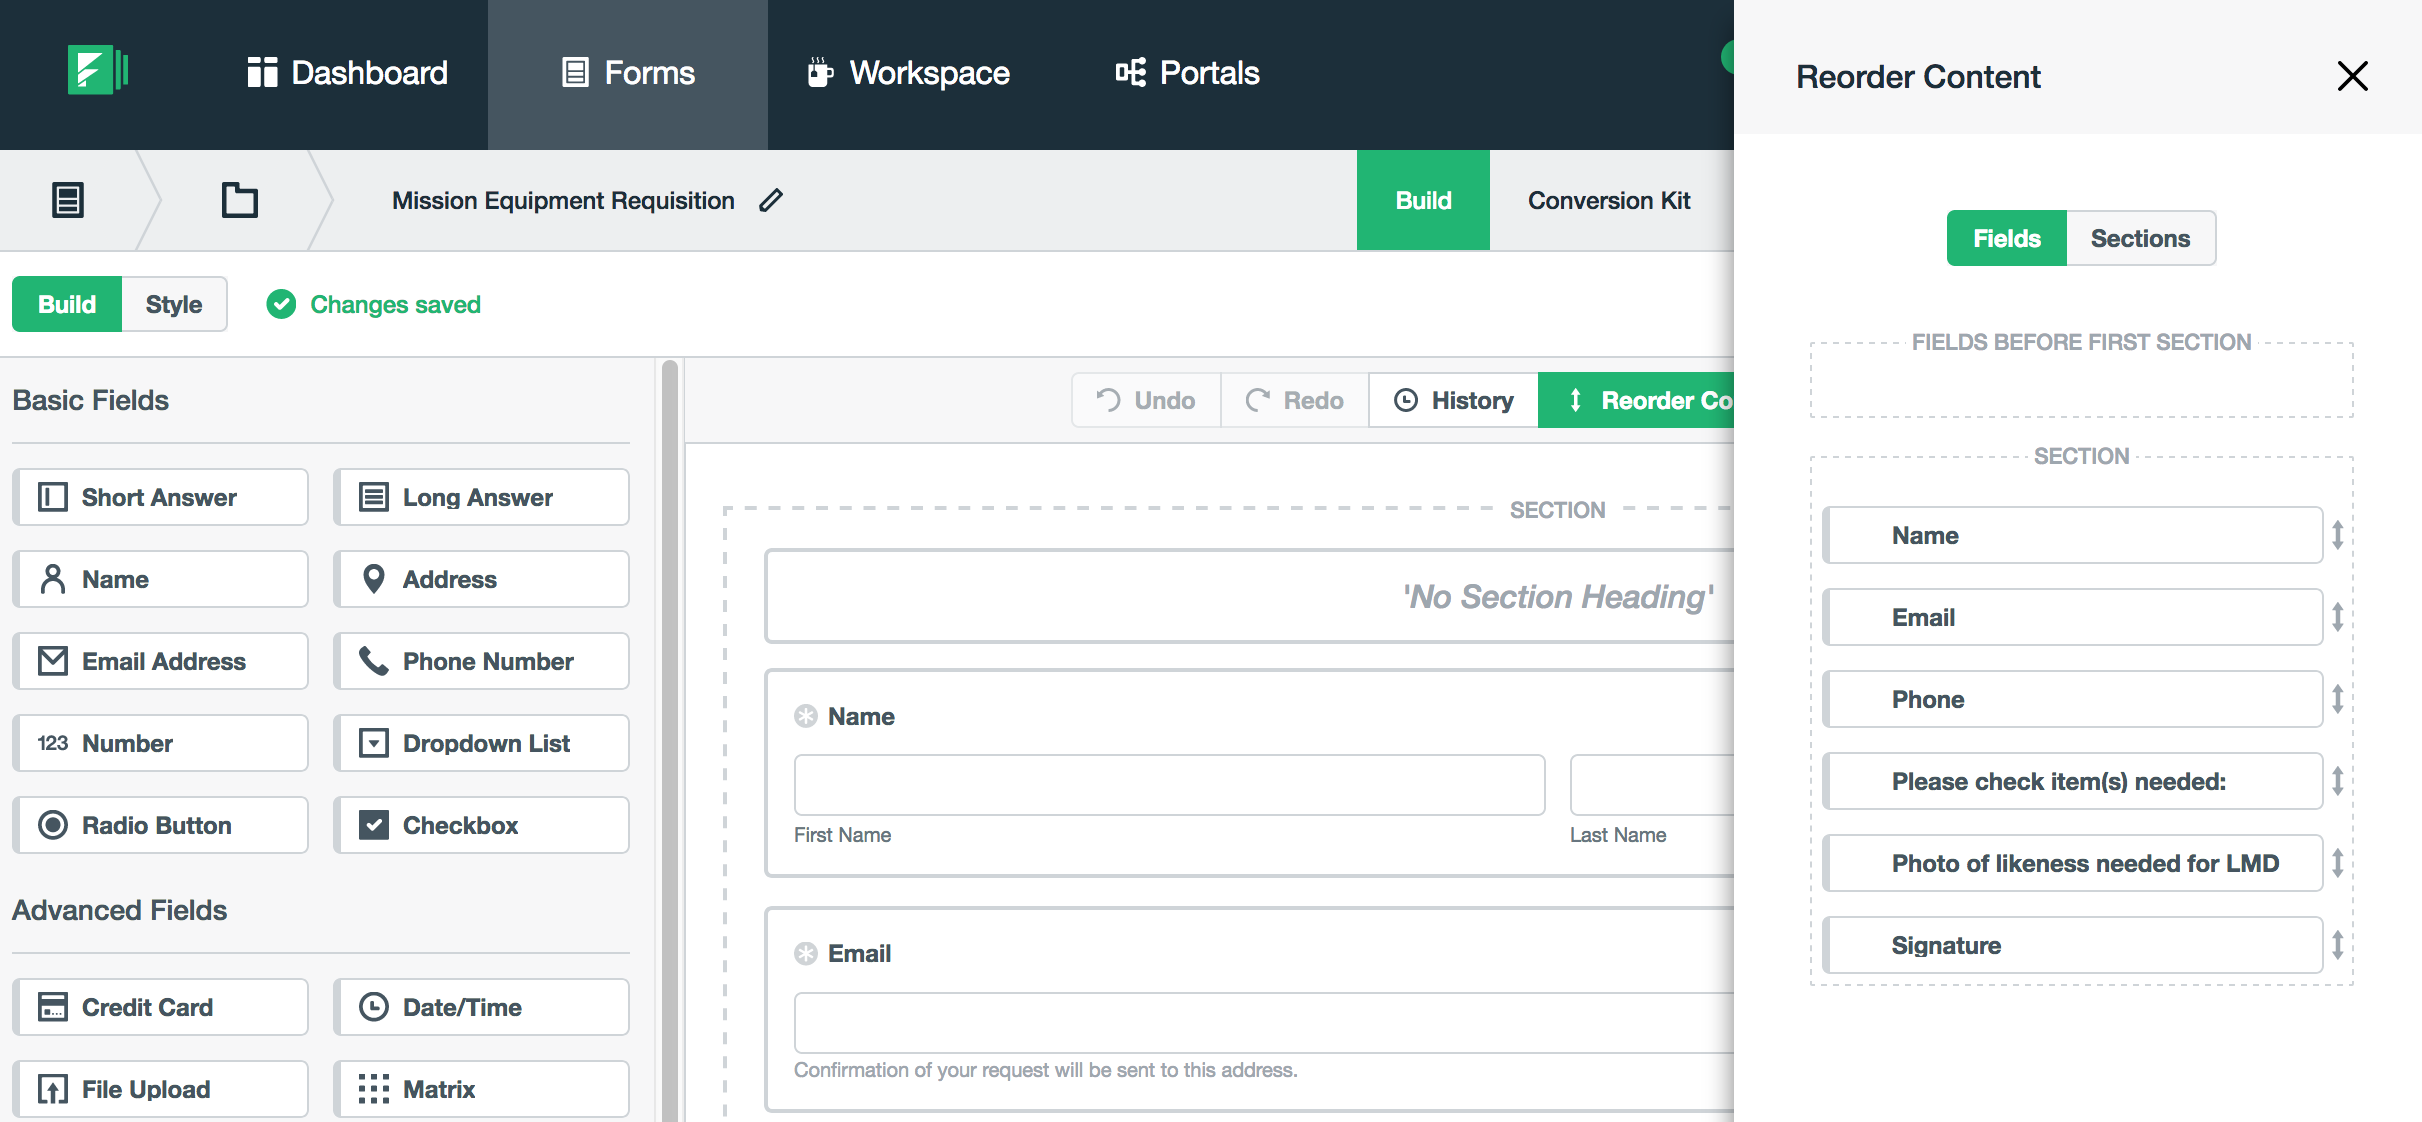Close the Reorder Content panel
Viewport: 2422px width, 1122px height.
click(x=2352, y=76)
